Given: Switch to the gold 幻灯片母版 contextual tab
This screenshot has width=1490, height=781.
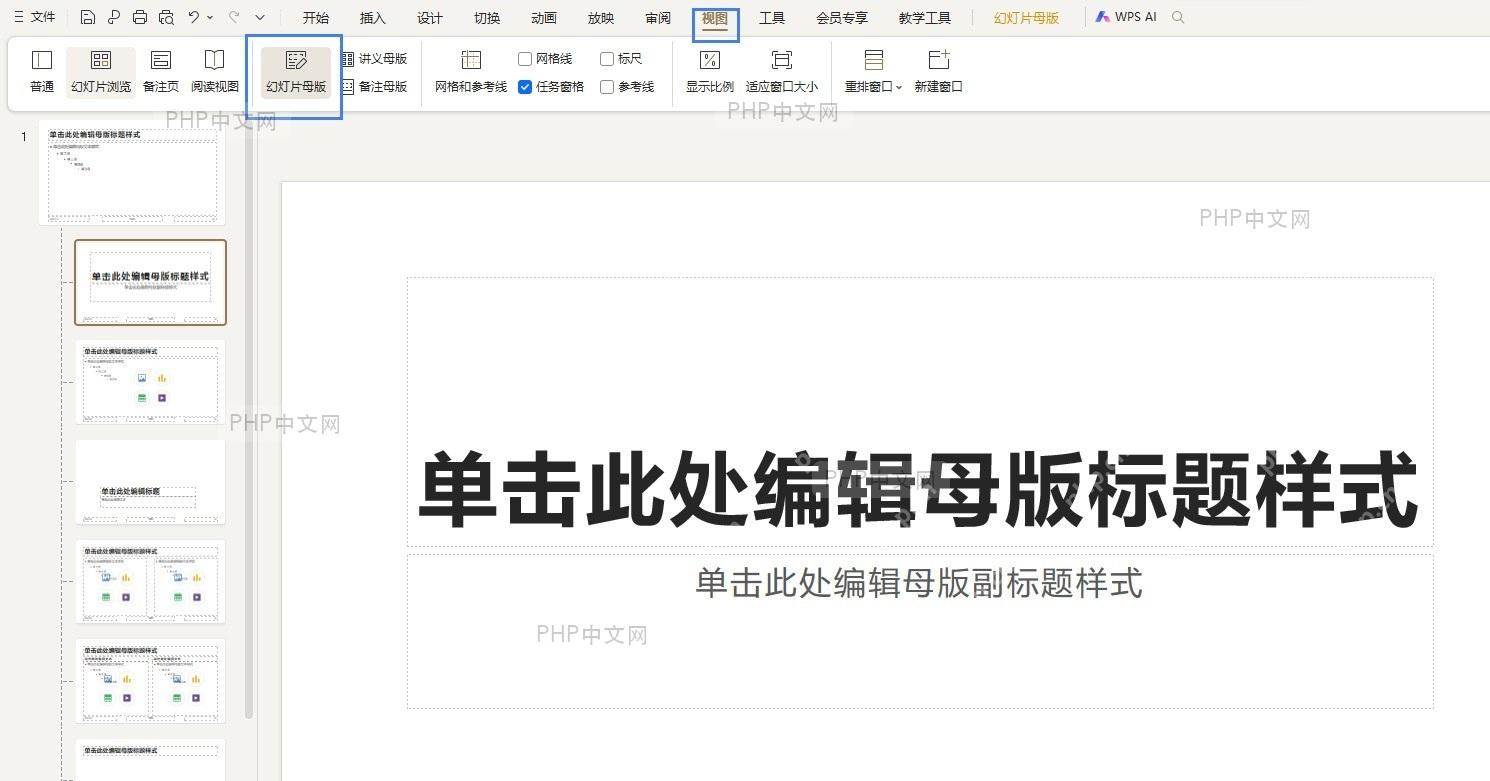Looking at the screenshot, I should [x=1027, y=18].
